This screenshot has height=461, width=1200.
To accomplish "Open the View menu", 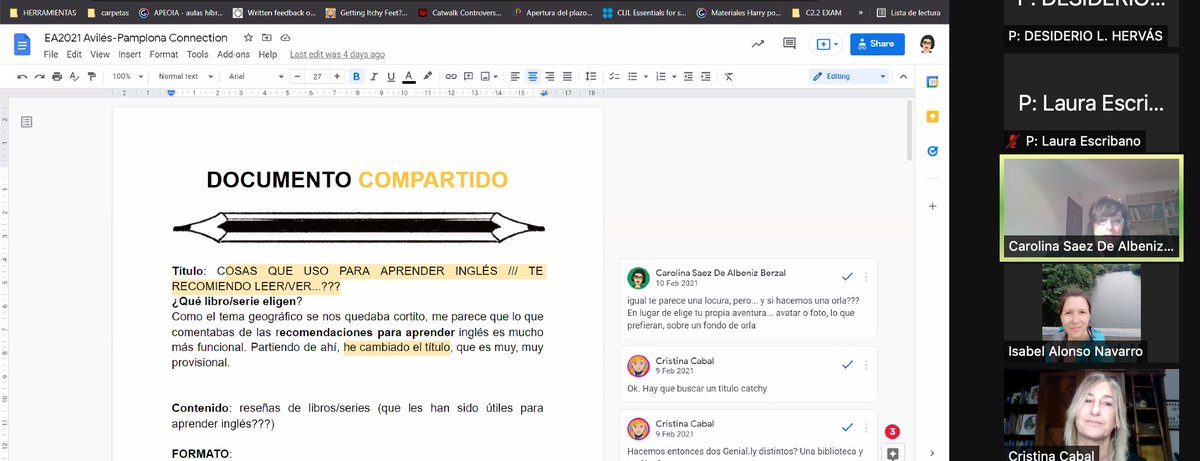I will [100, 54].
